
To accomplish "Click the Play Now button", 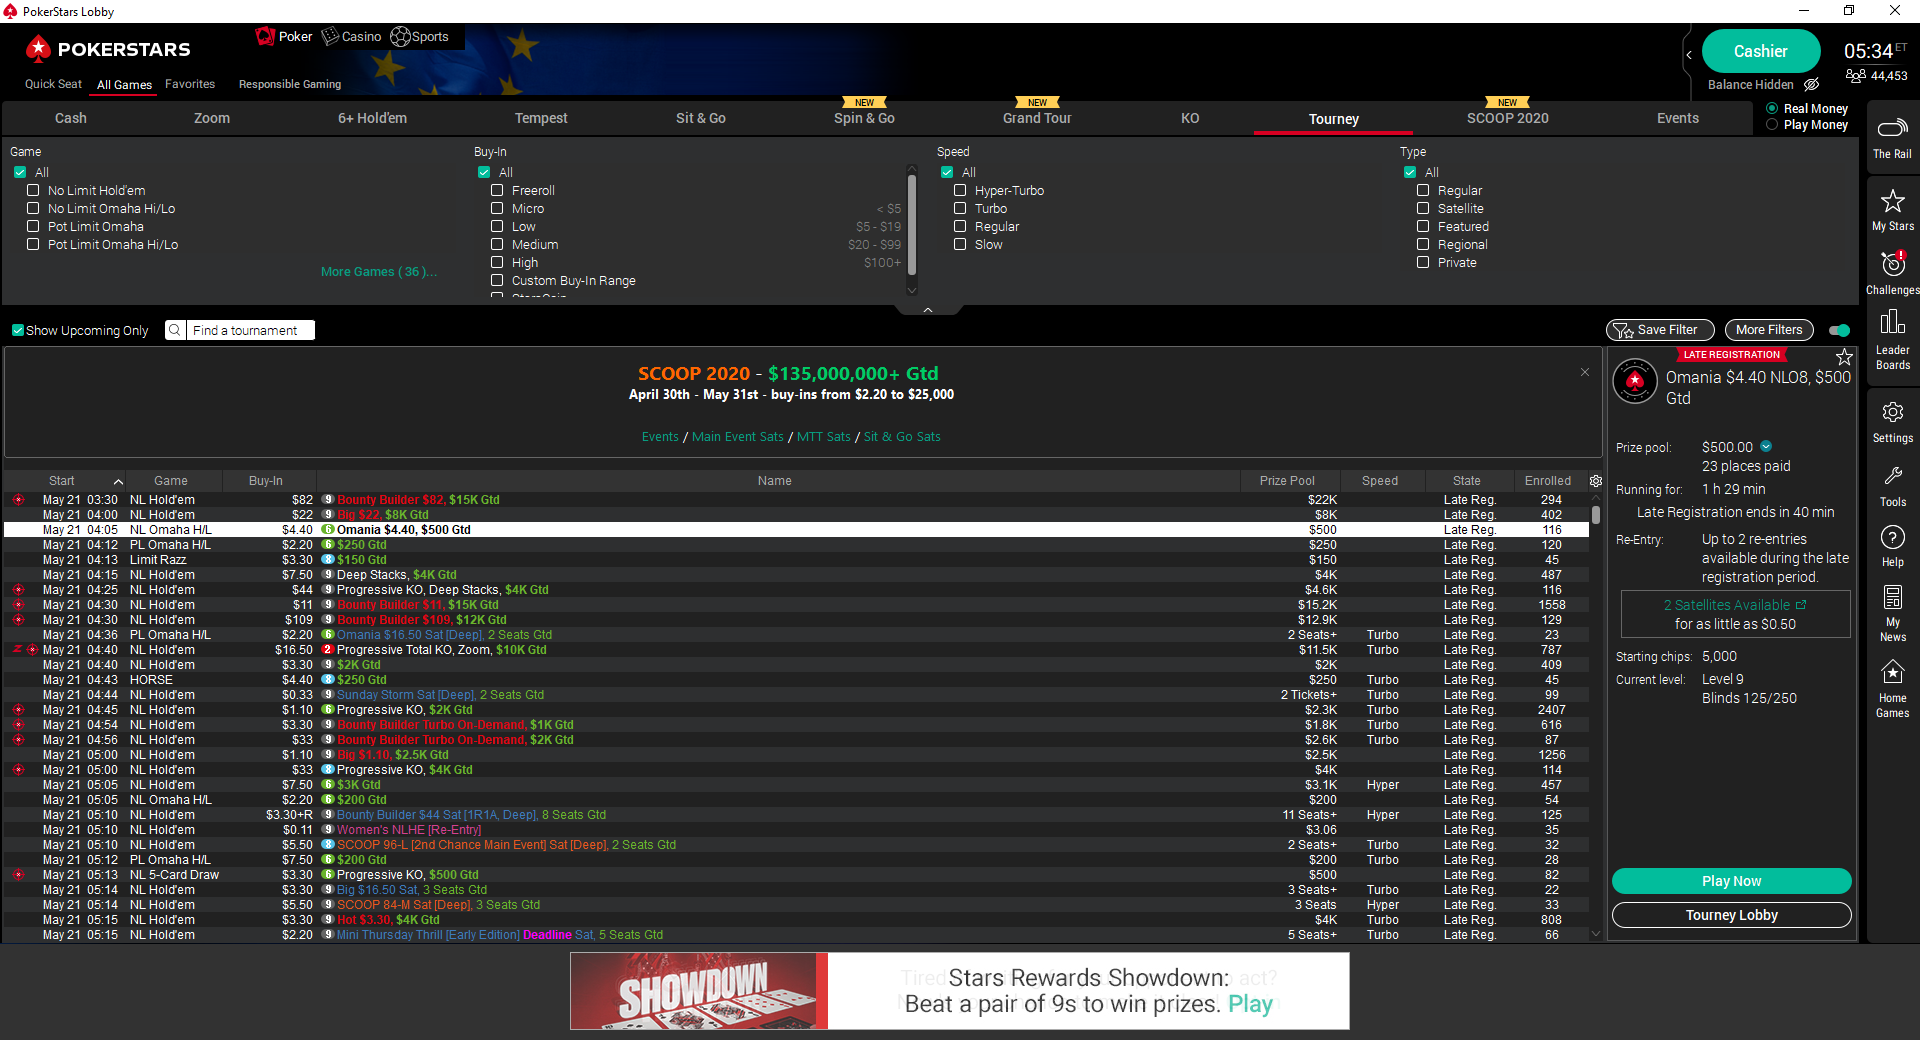I will pyautogui.click(x=1731, y=881).
